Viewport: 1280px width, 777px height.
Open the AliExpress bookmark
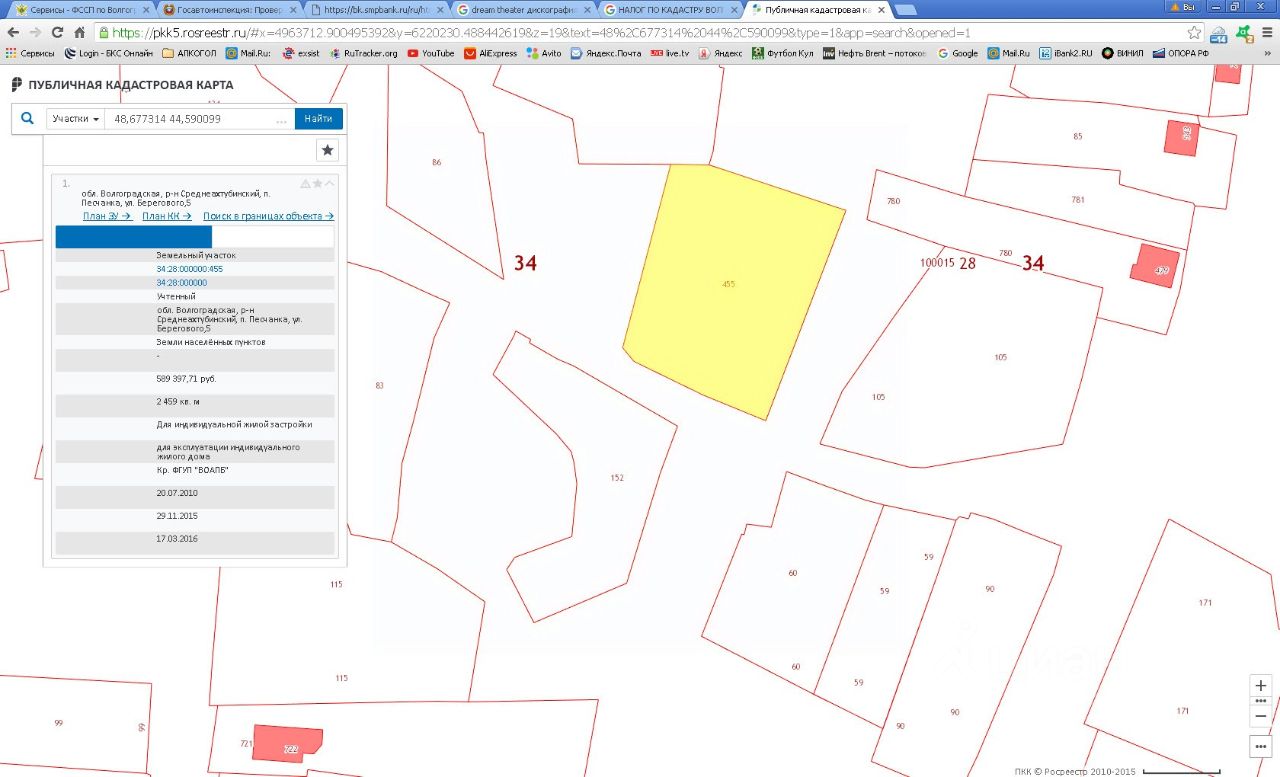[490, 53]
